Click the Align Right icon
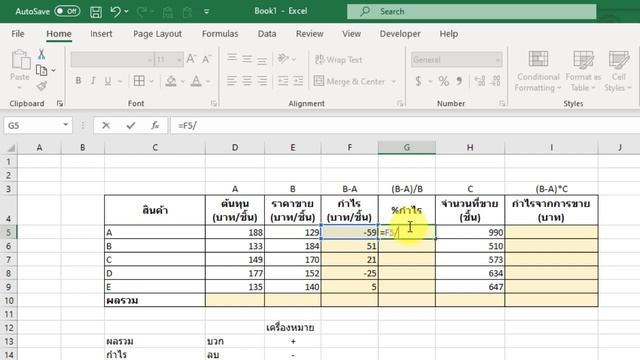Viewport: 640px width, 360px height. [262, 81]
